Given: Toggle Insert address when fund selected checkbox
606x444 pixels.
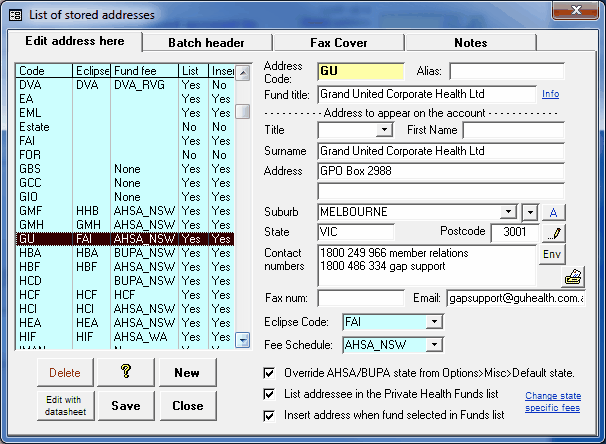Looking at the screenshot, I should pos(268,415).
